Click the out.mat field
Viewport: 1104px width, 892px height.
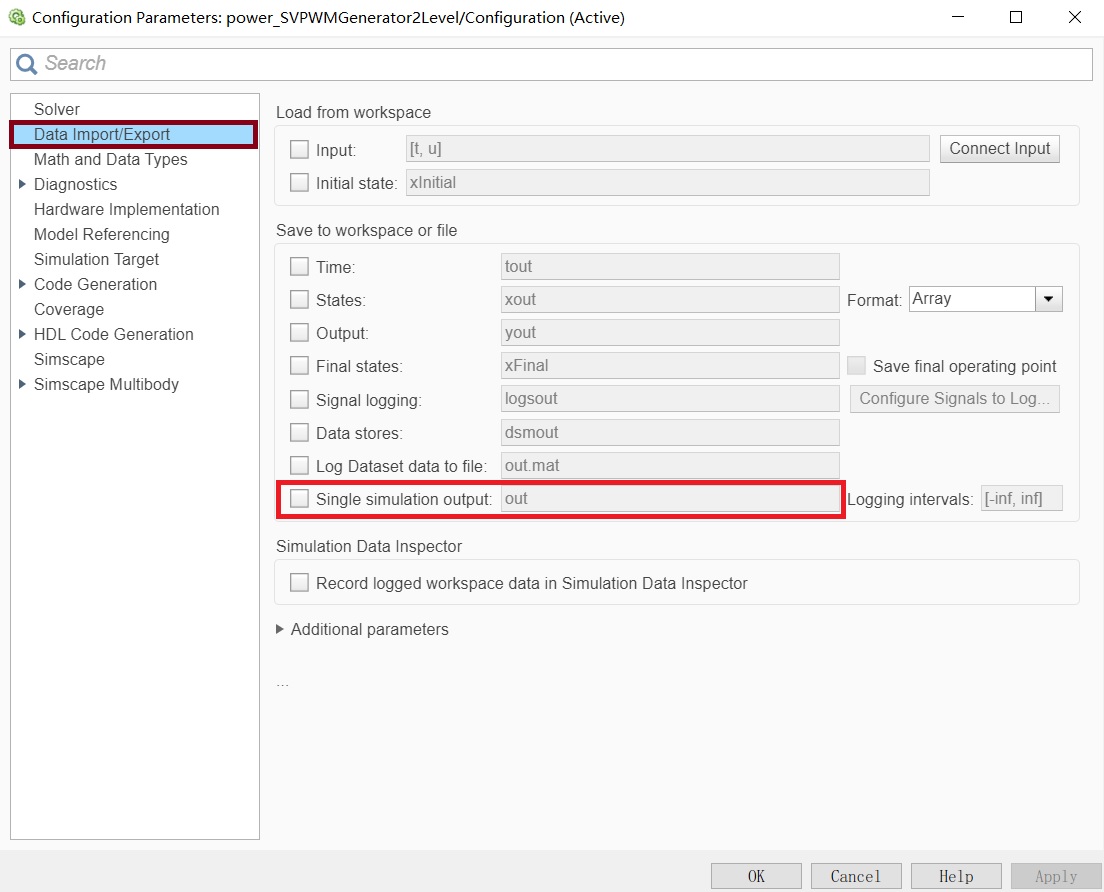(670, 465)
